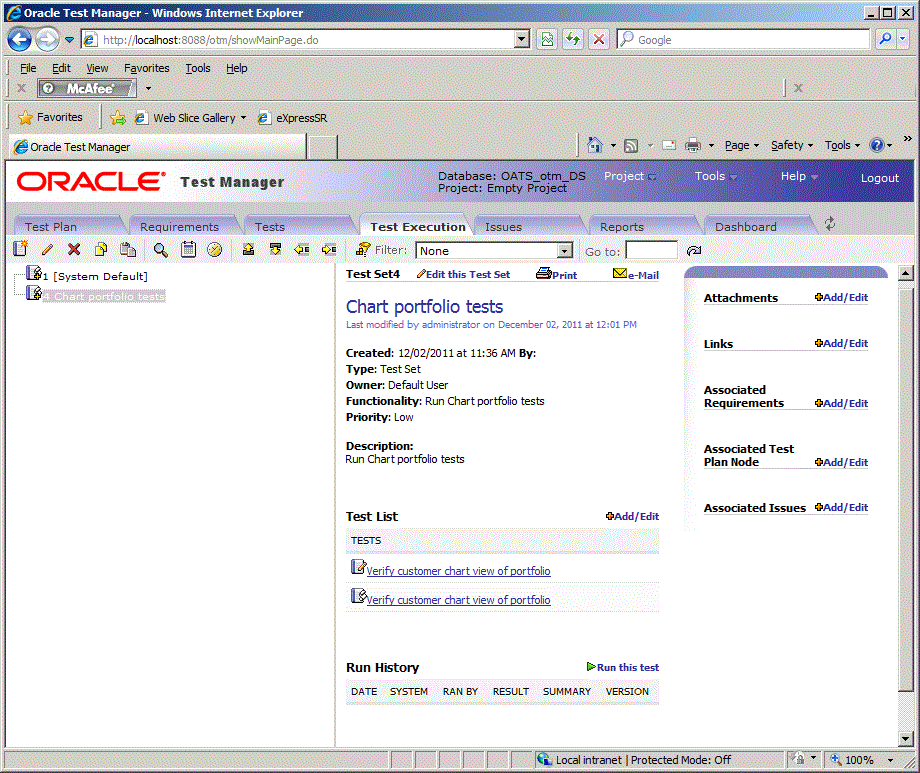
Task: Click the browser Forward arrow button
Action: [x=47, y=40]
